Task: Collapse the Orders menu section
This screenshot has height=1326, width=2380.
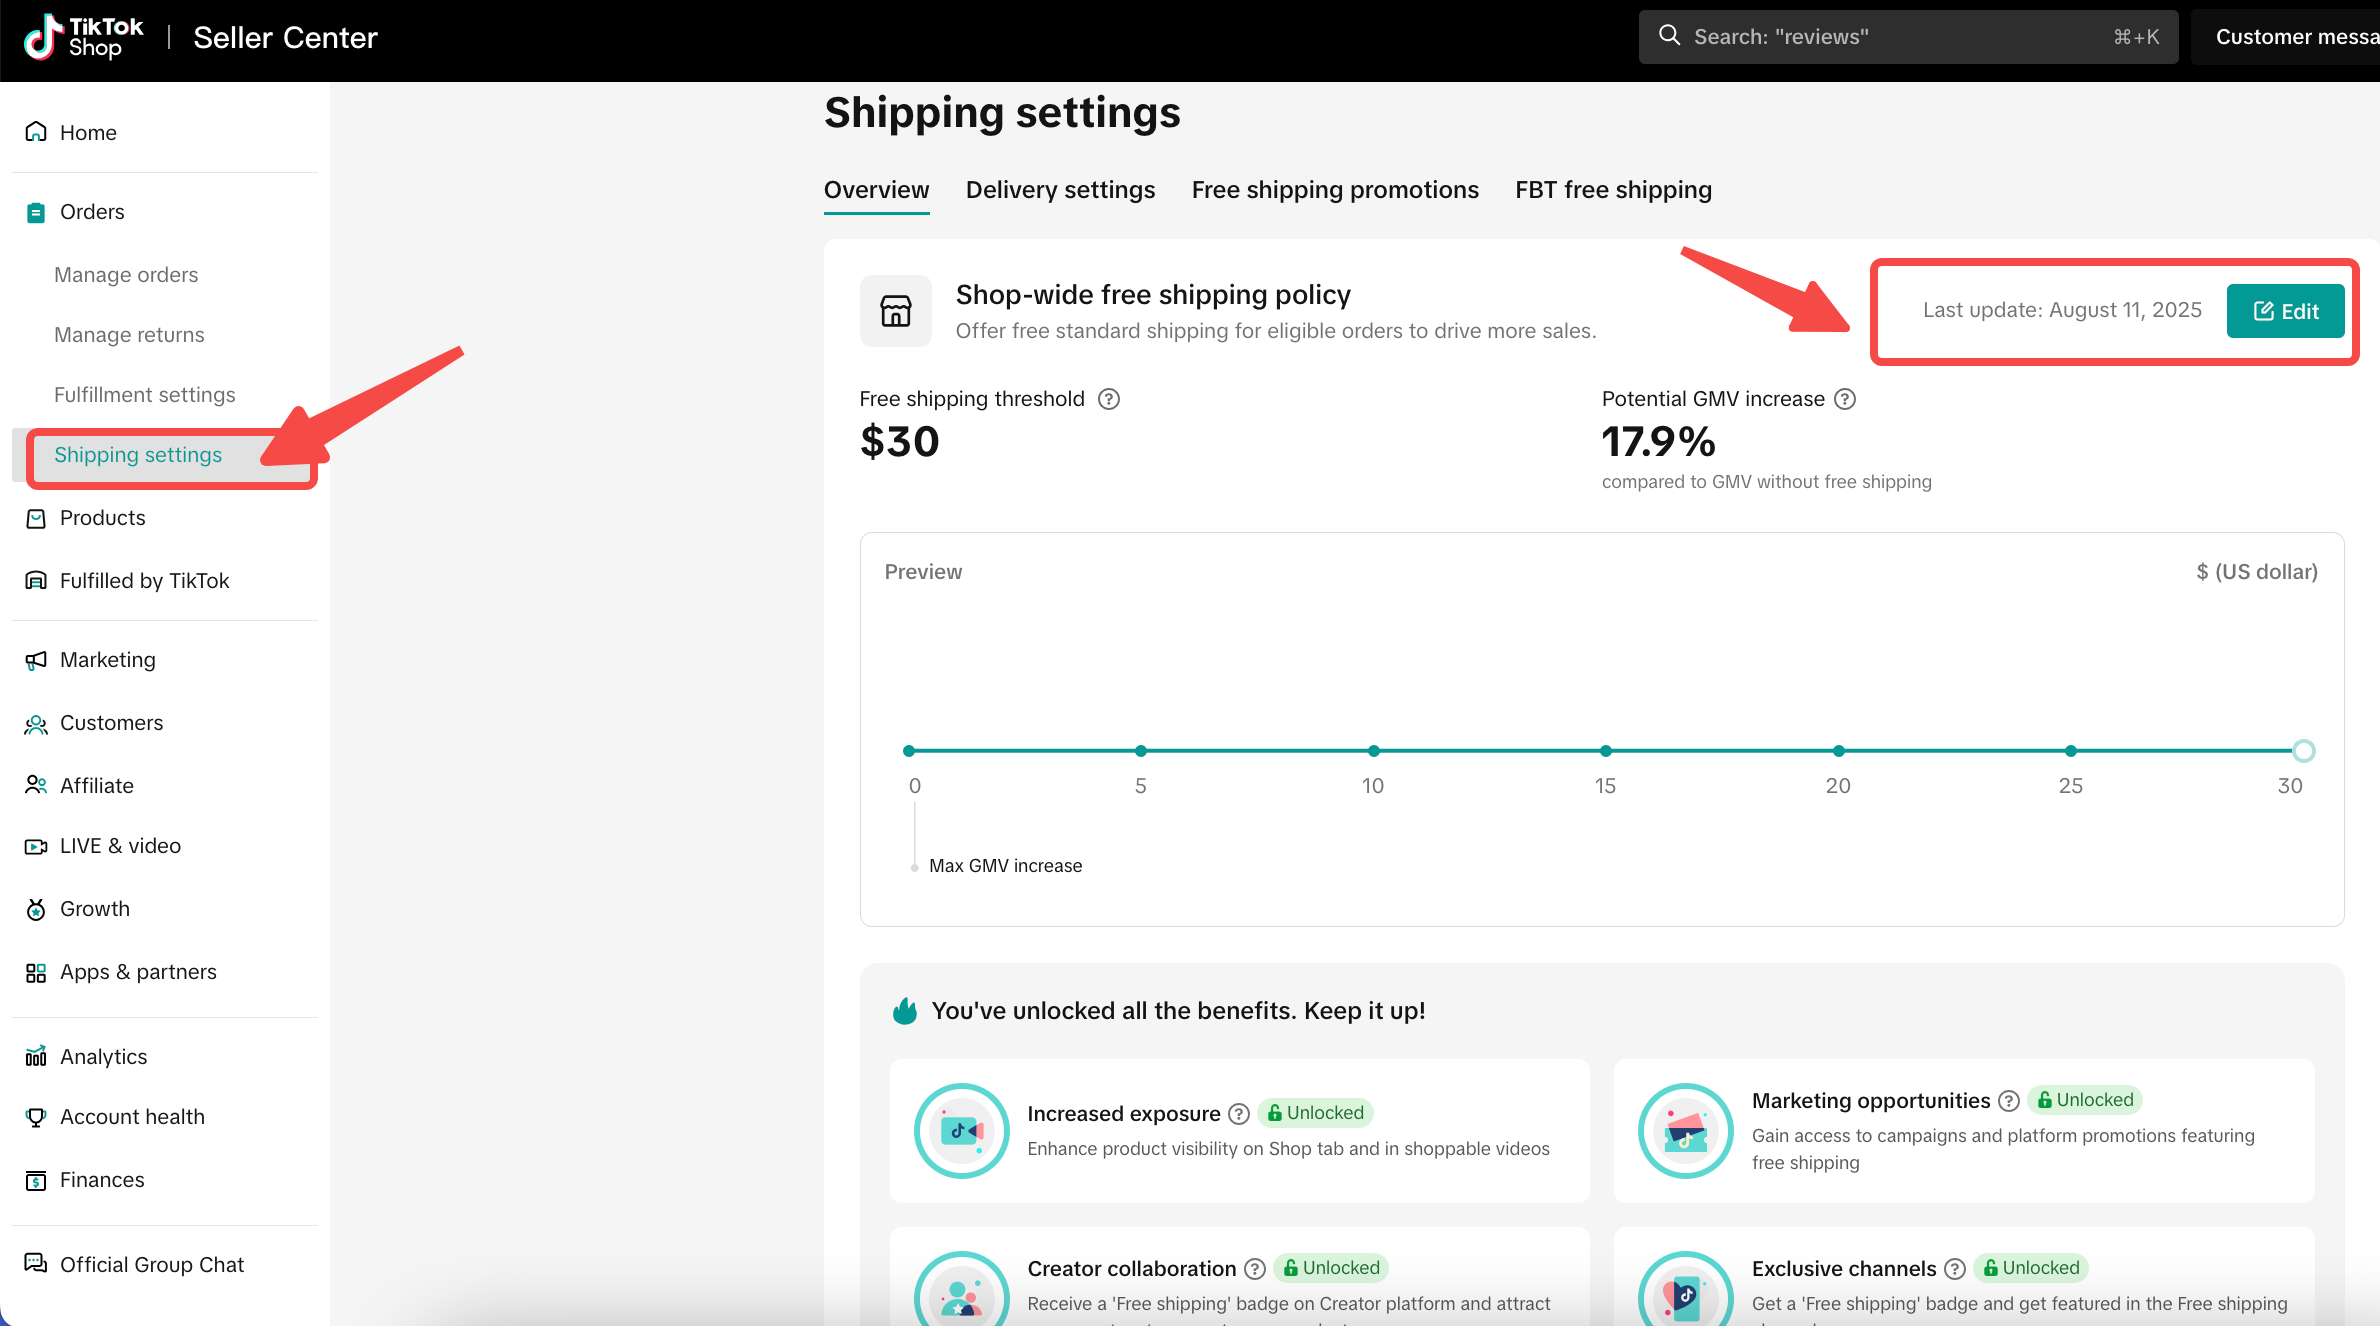Action: 92,212
